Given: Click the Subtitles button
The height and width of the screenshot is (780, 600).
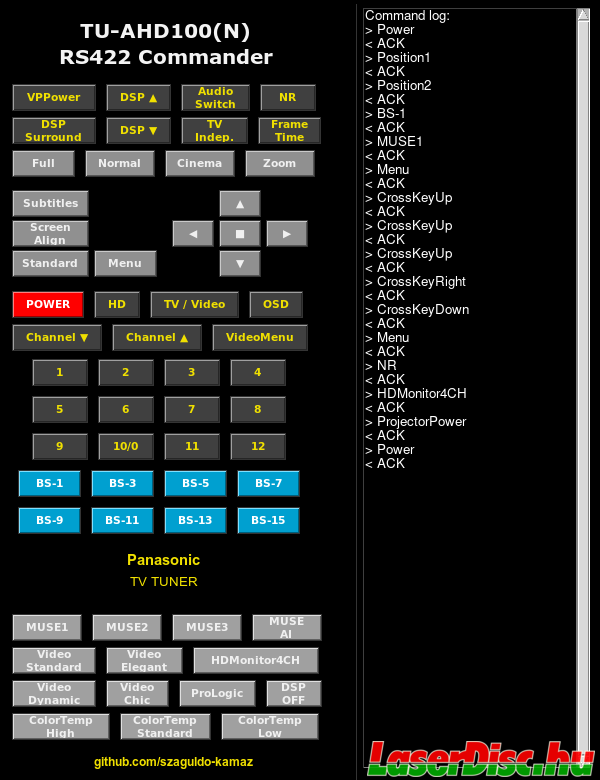Looking at the screenshot, I should click(x=51, y=203).
